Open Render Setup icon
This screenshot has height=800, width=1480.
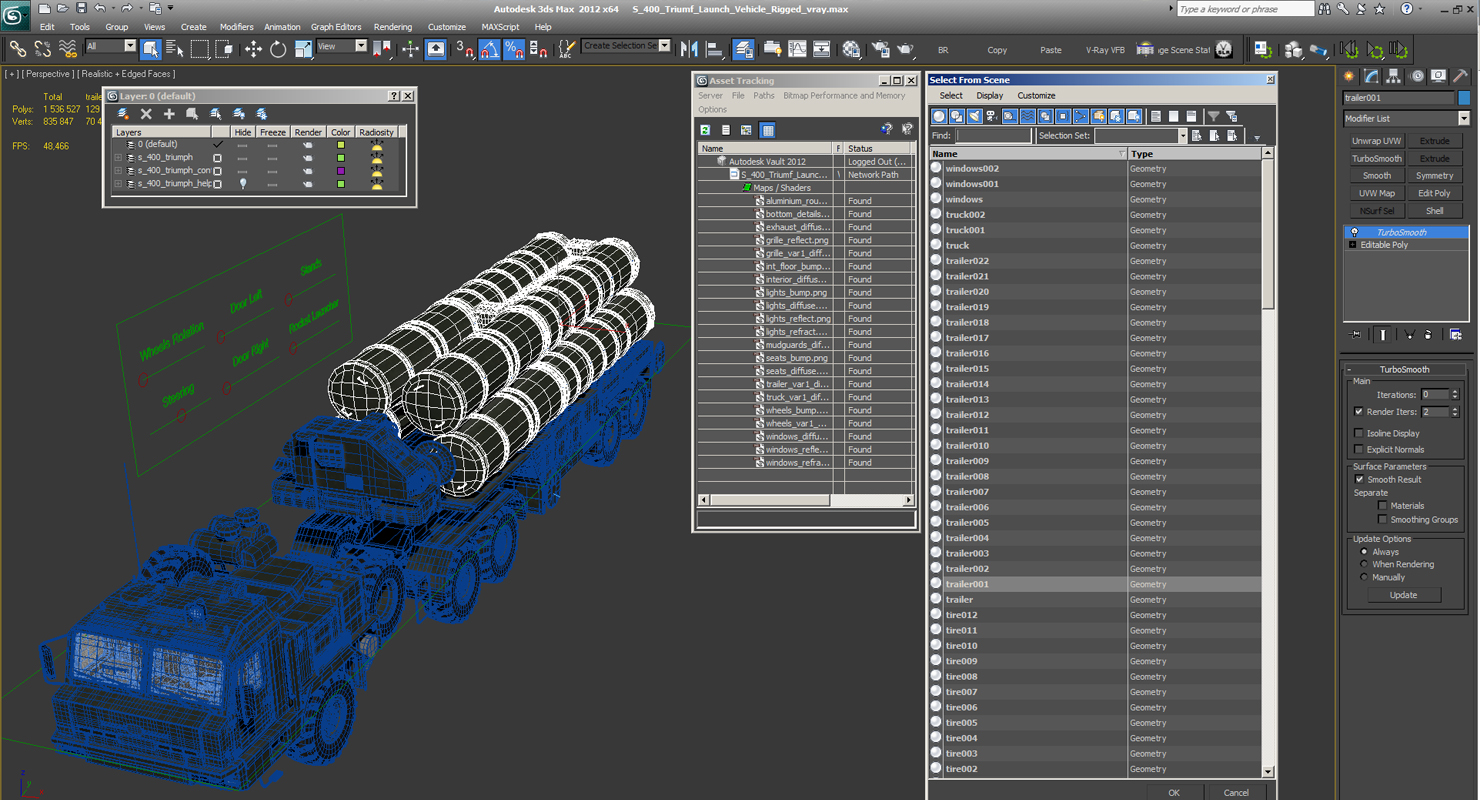tap(880, 49)
